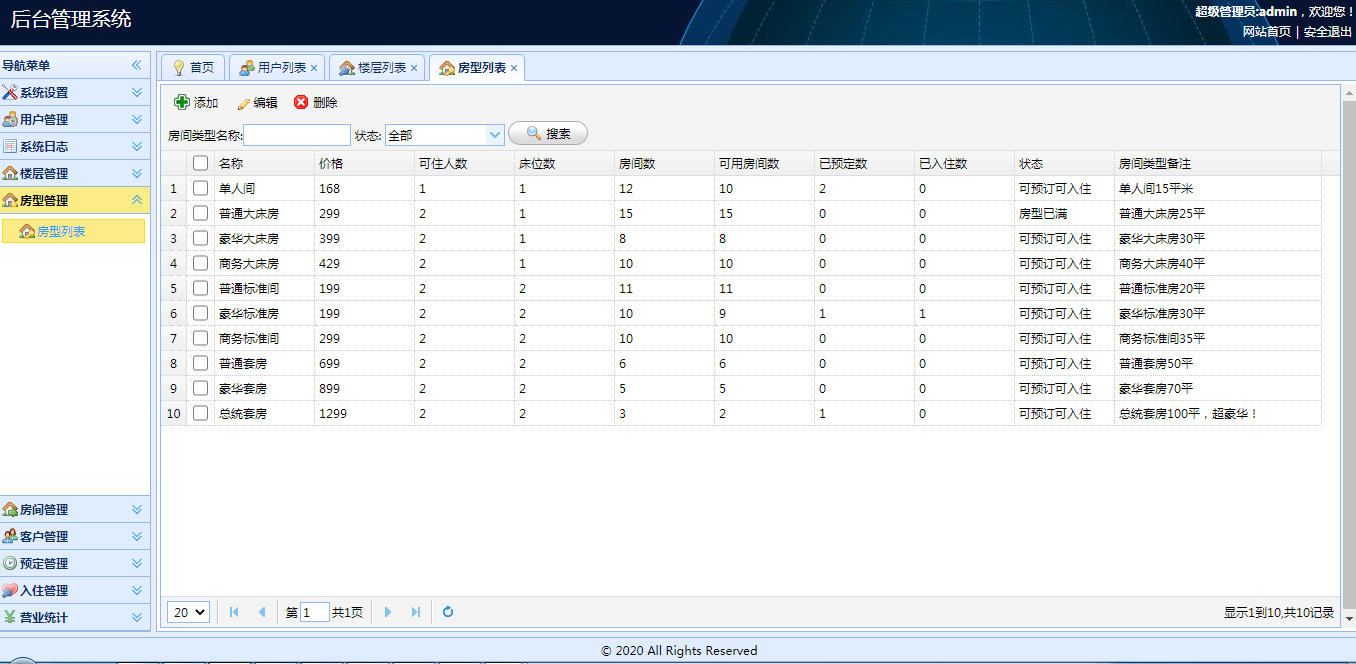1356x664 pixels.
Task: Close the 楼层列表 tab
Action: pos(414,68)
